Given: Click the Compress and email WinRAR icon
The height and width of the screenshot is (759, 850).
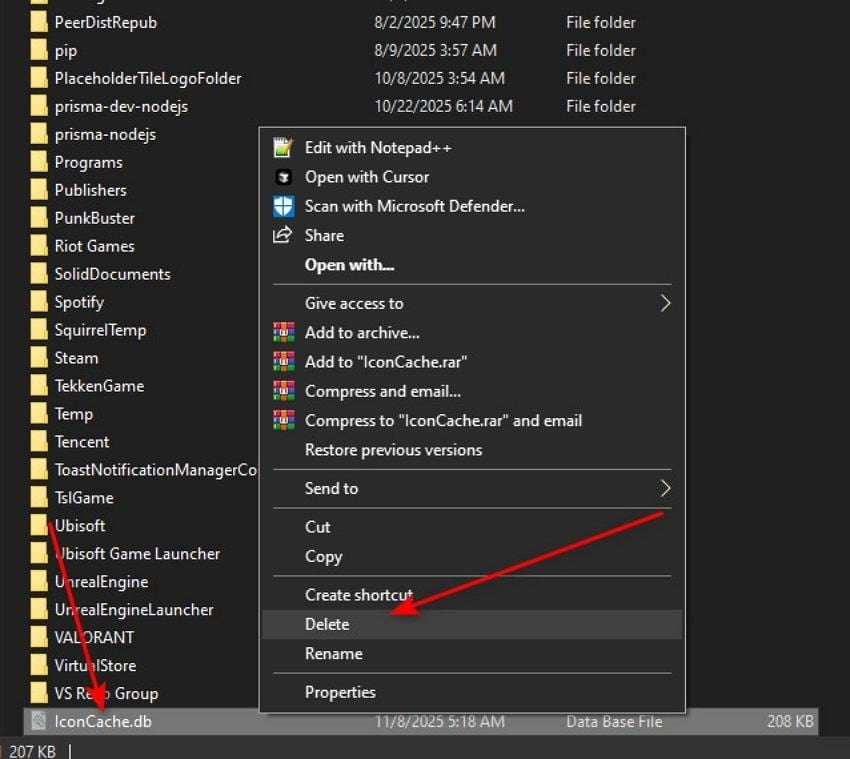Looking at the screenshot, I should 283,391.
